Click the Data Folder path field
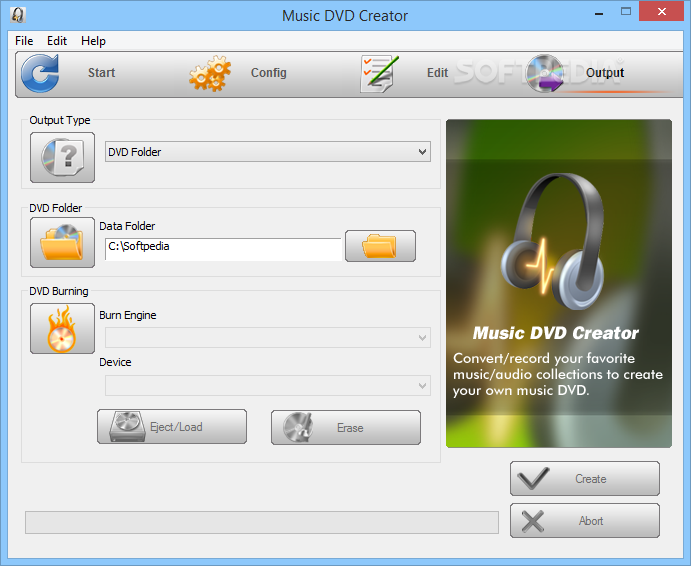The width and height of the screenshot is (691, 566). (x=223, y=248)
